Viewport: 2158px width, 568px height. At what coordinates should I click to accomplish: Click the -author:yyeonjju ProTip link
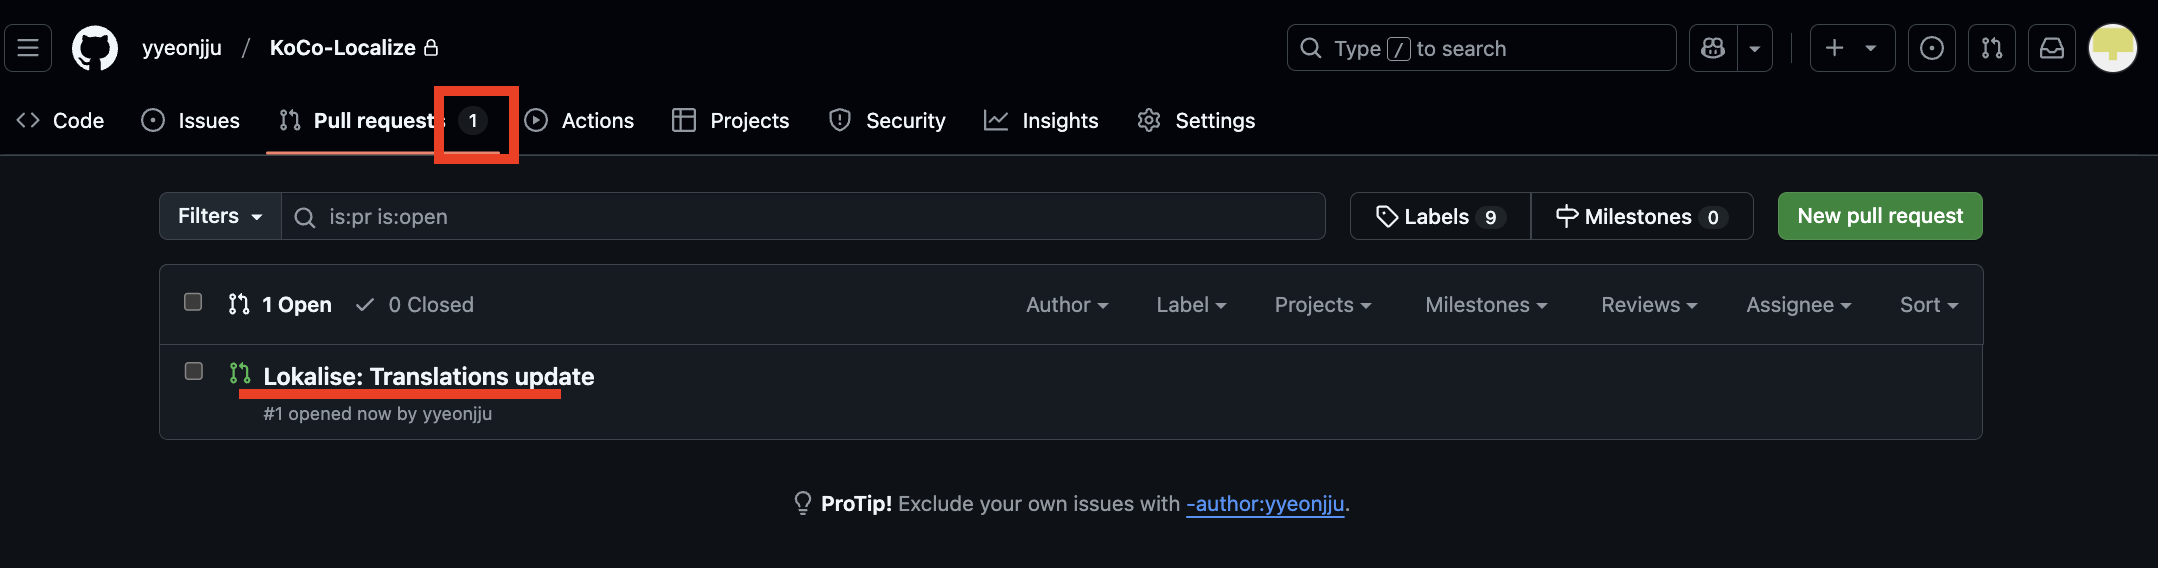coord(1265,504)
